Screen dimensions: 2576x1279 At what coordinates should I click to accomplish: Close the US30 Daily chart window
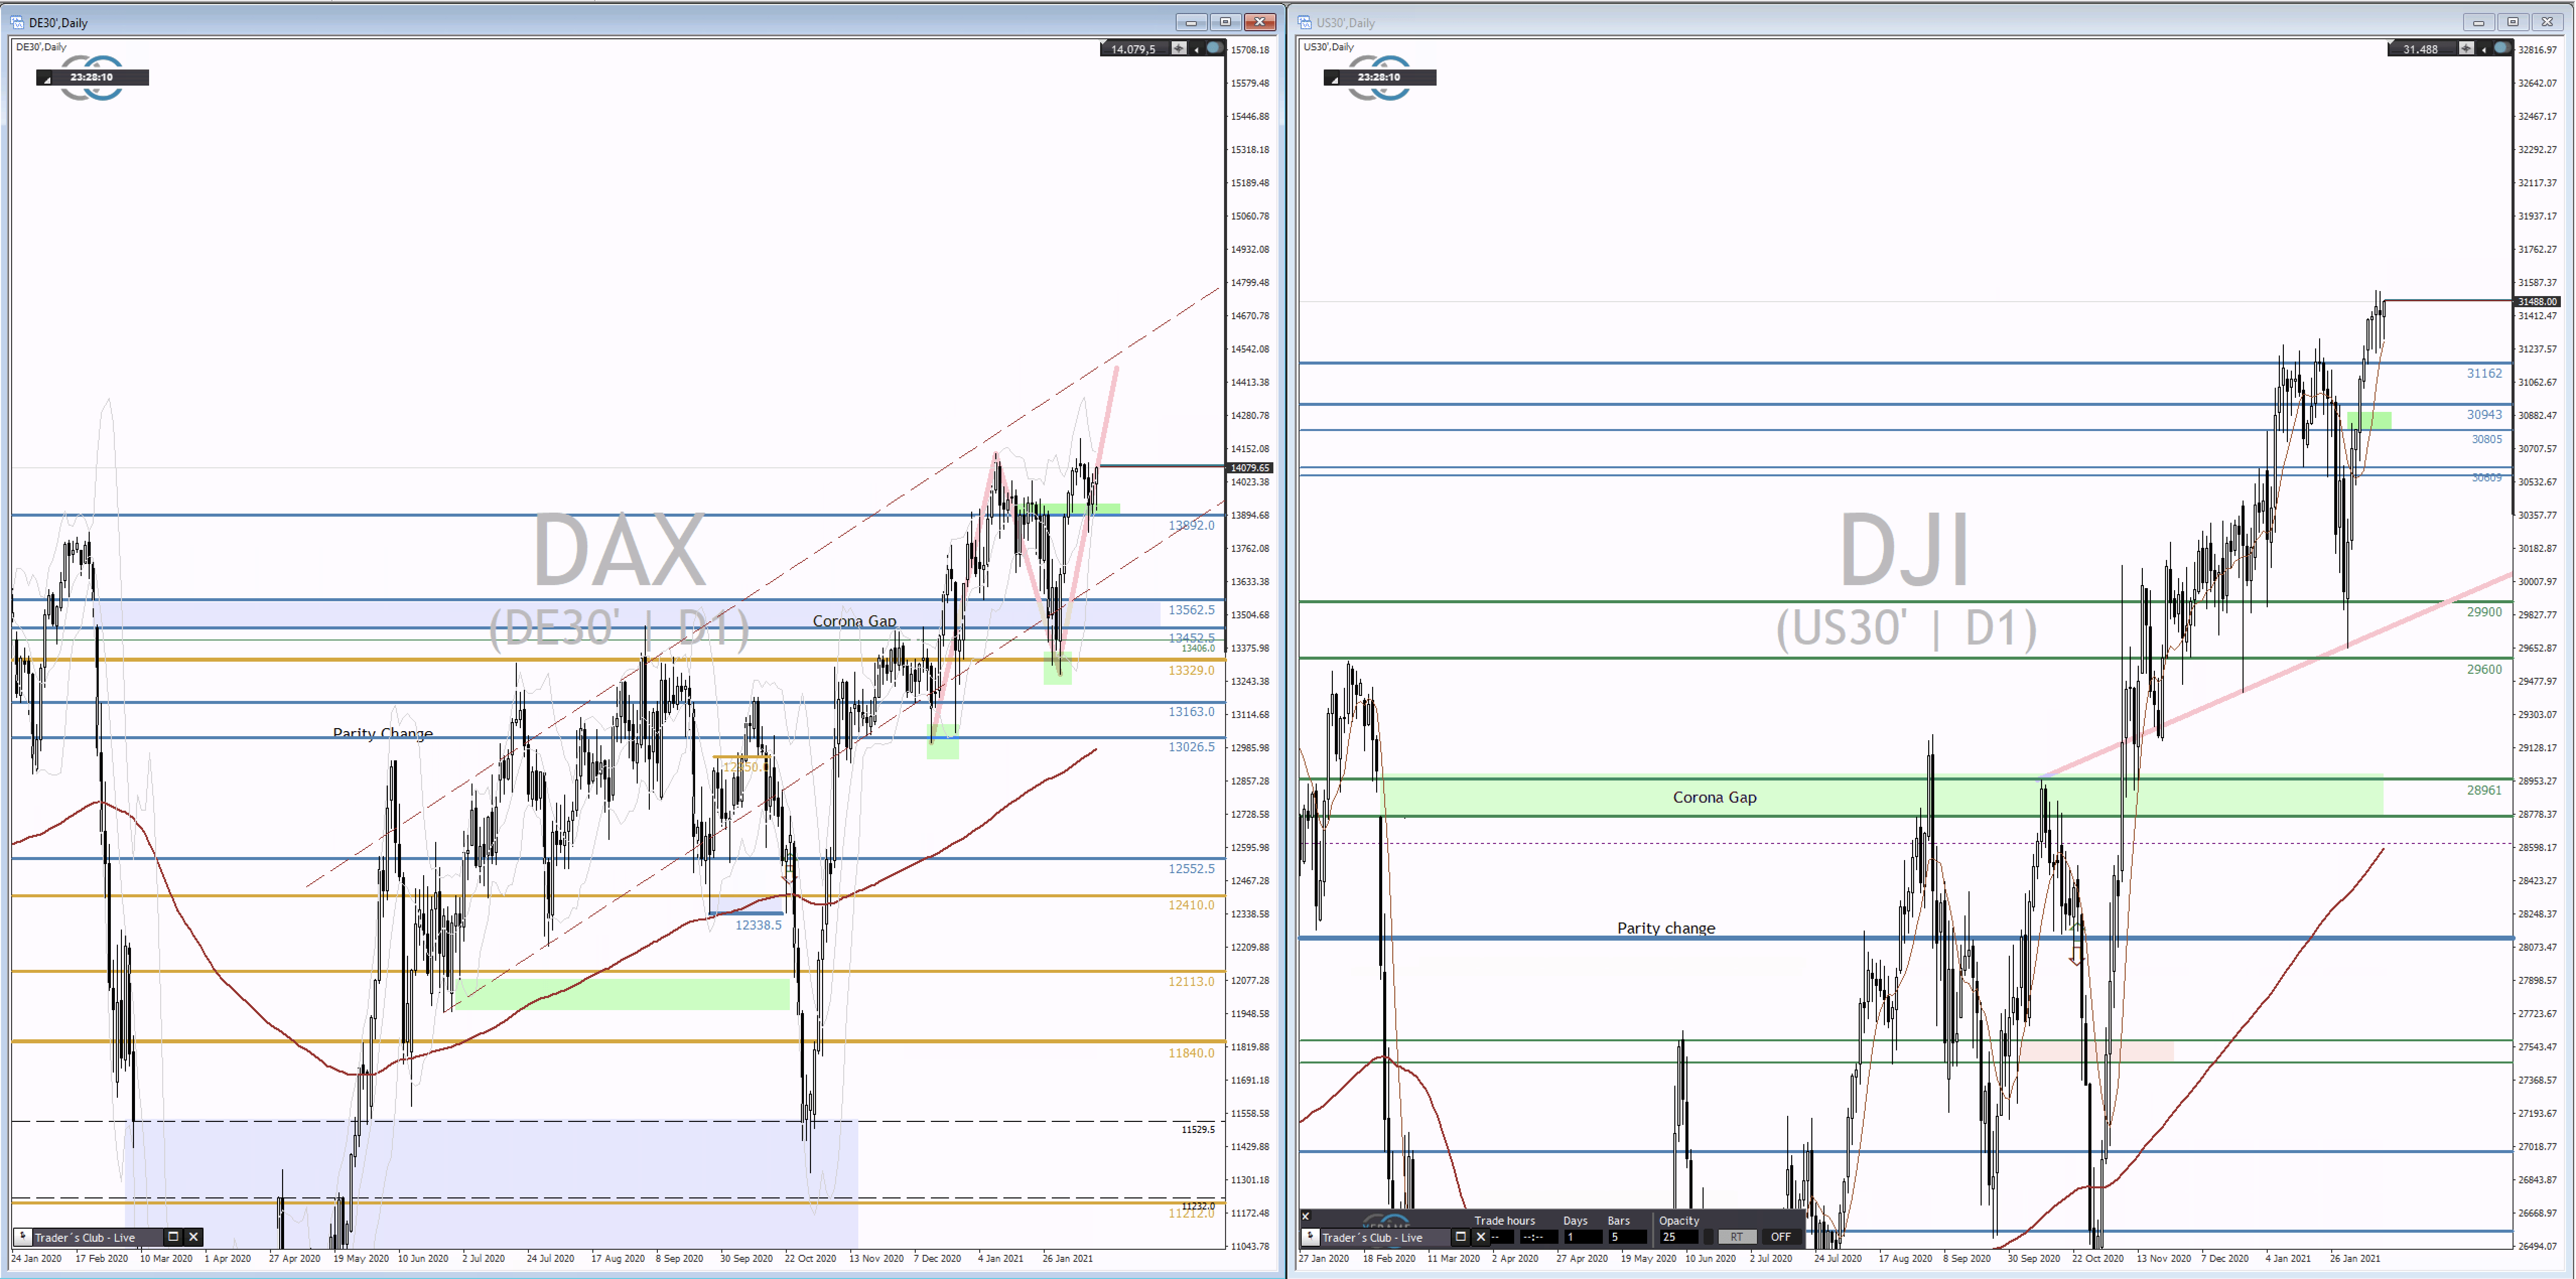(x=2547, y=22)
